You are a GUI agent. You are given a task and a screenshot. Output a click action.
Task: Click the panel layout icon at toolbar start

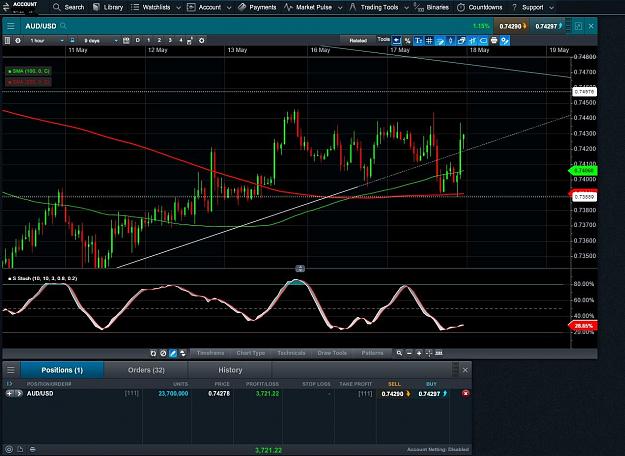7,40
